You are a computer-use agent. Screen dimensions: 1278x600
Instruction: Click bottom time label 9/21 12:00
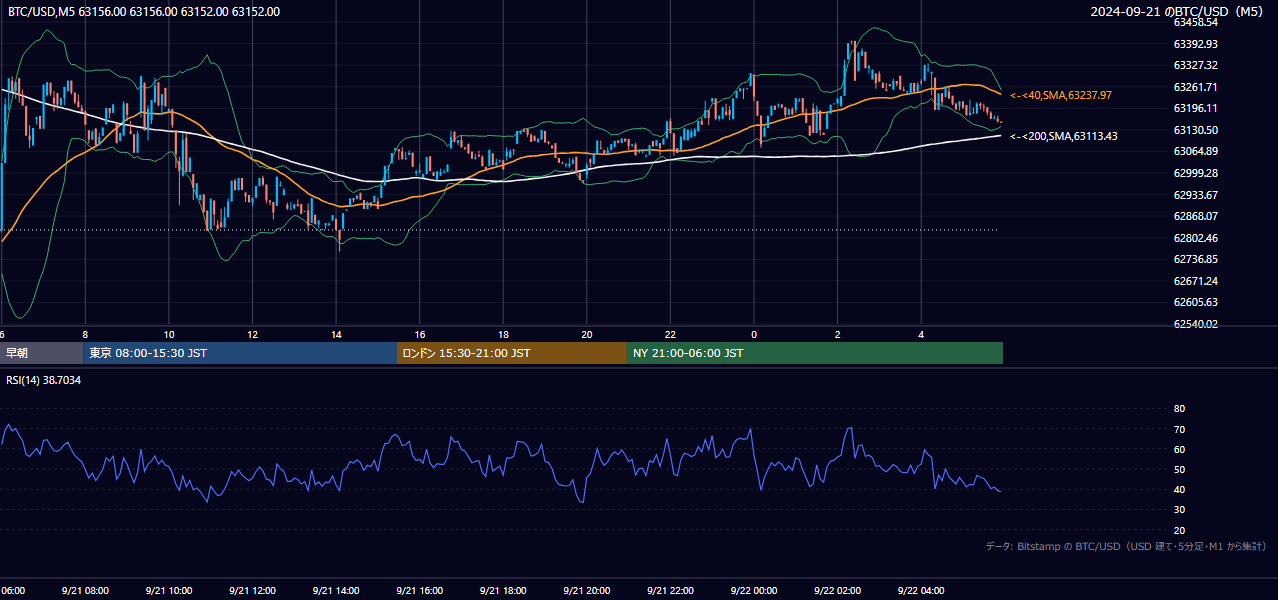[x=252, y=591]
